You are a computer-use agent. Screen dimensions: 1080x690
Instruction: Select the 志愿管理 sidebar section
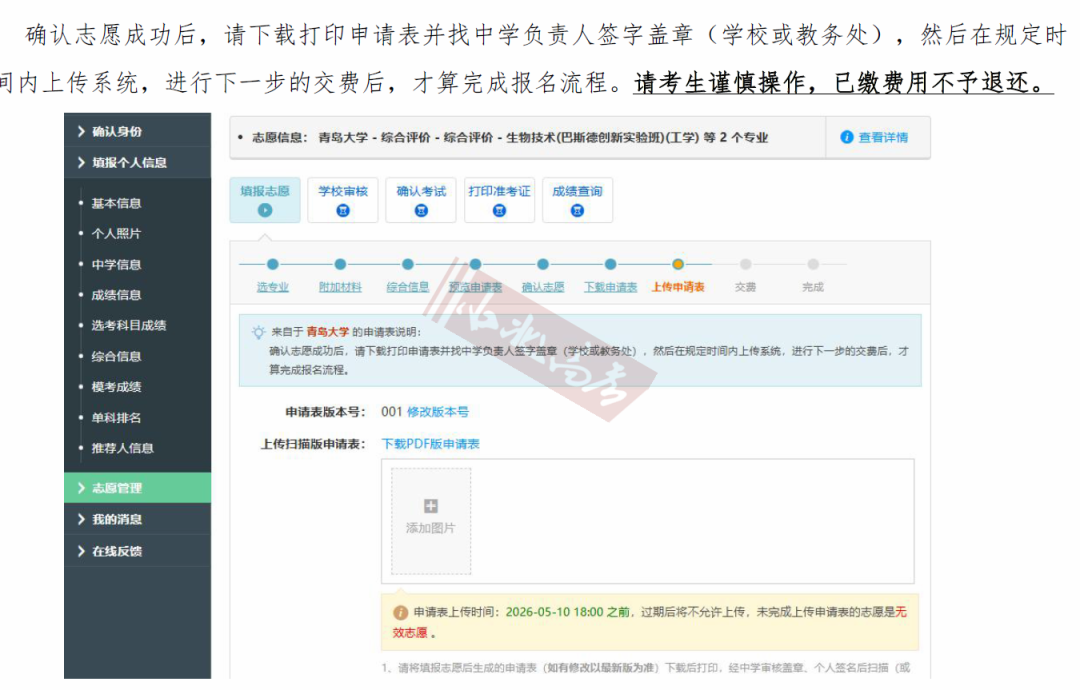137,488
